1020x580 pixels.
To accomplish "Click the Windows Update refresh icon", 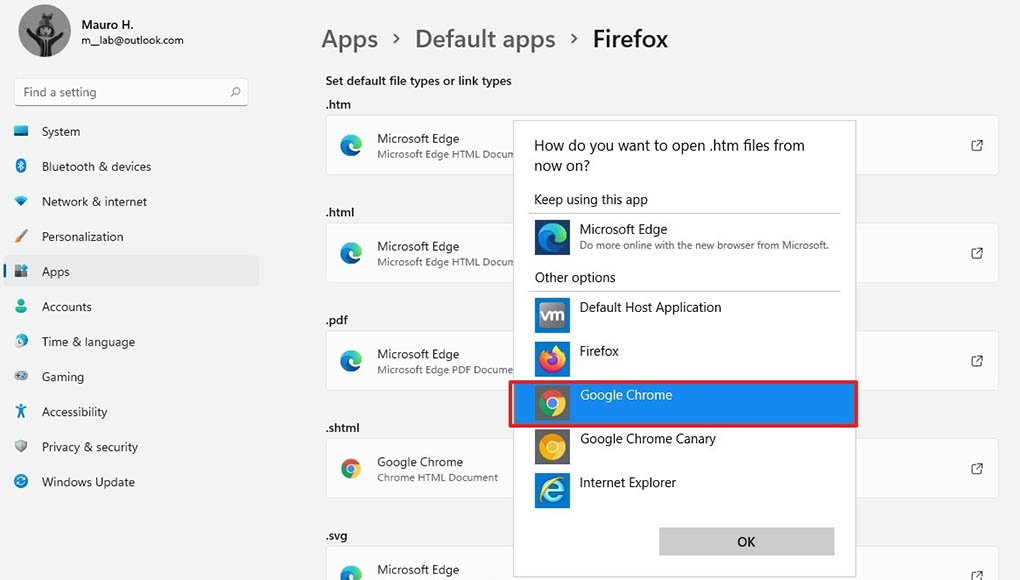I will (x=21, y=481).
